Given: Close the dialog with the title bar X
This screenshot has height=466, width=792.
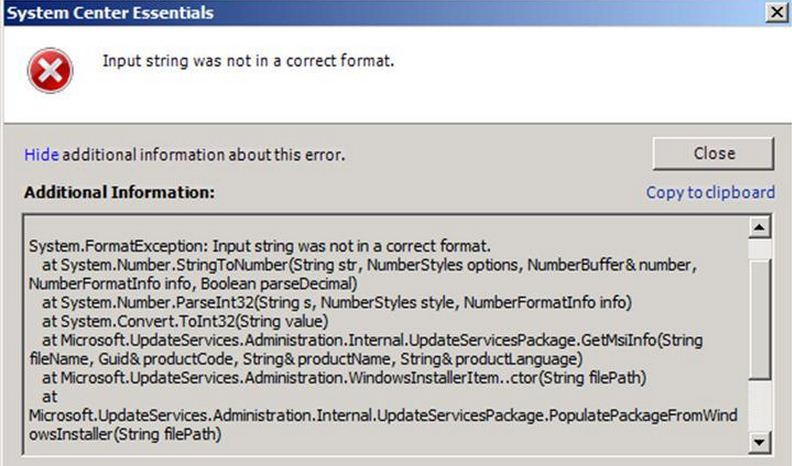Looking at the screenshot, I should 775,12.
